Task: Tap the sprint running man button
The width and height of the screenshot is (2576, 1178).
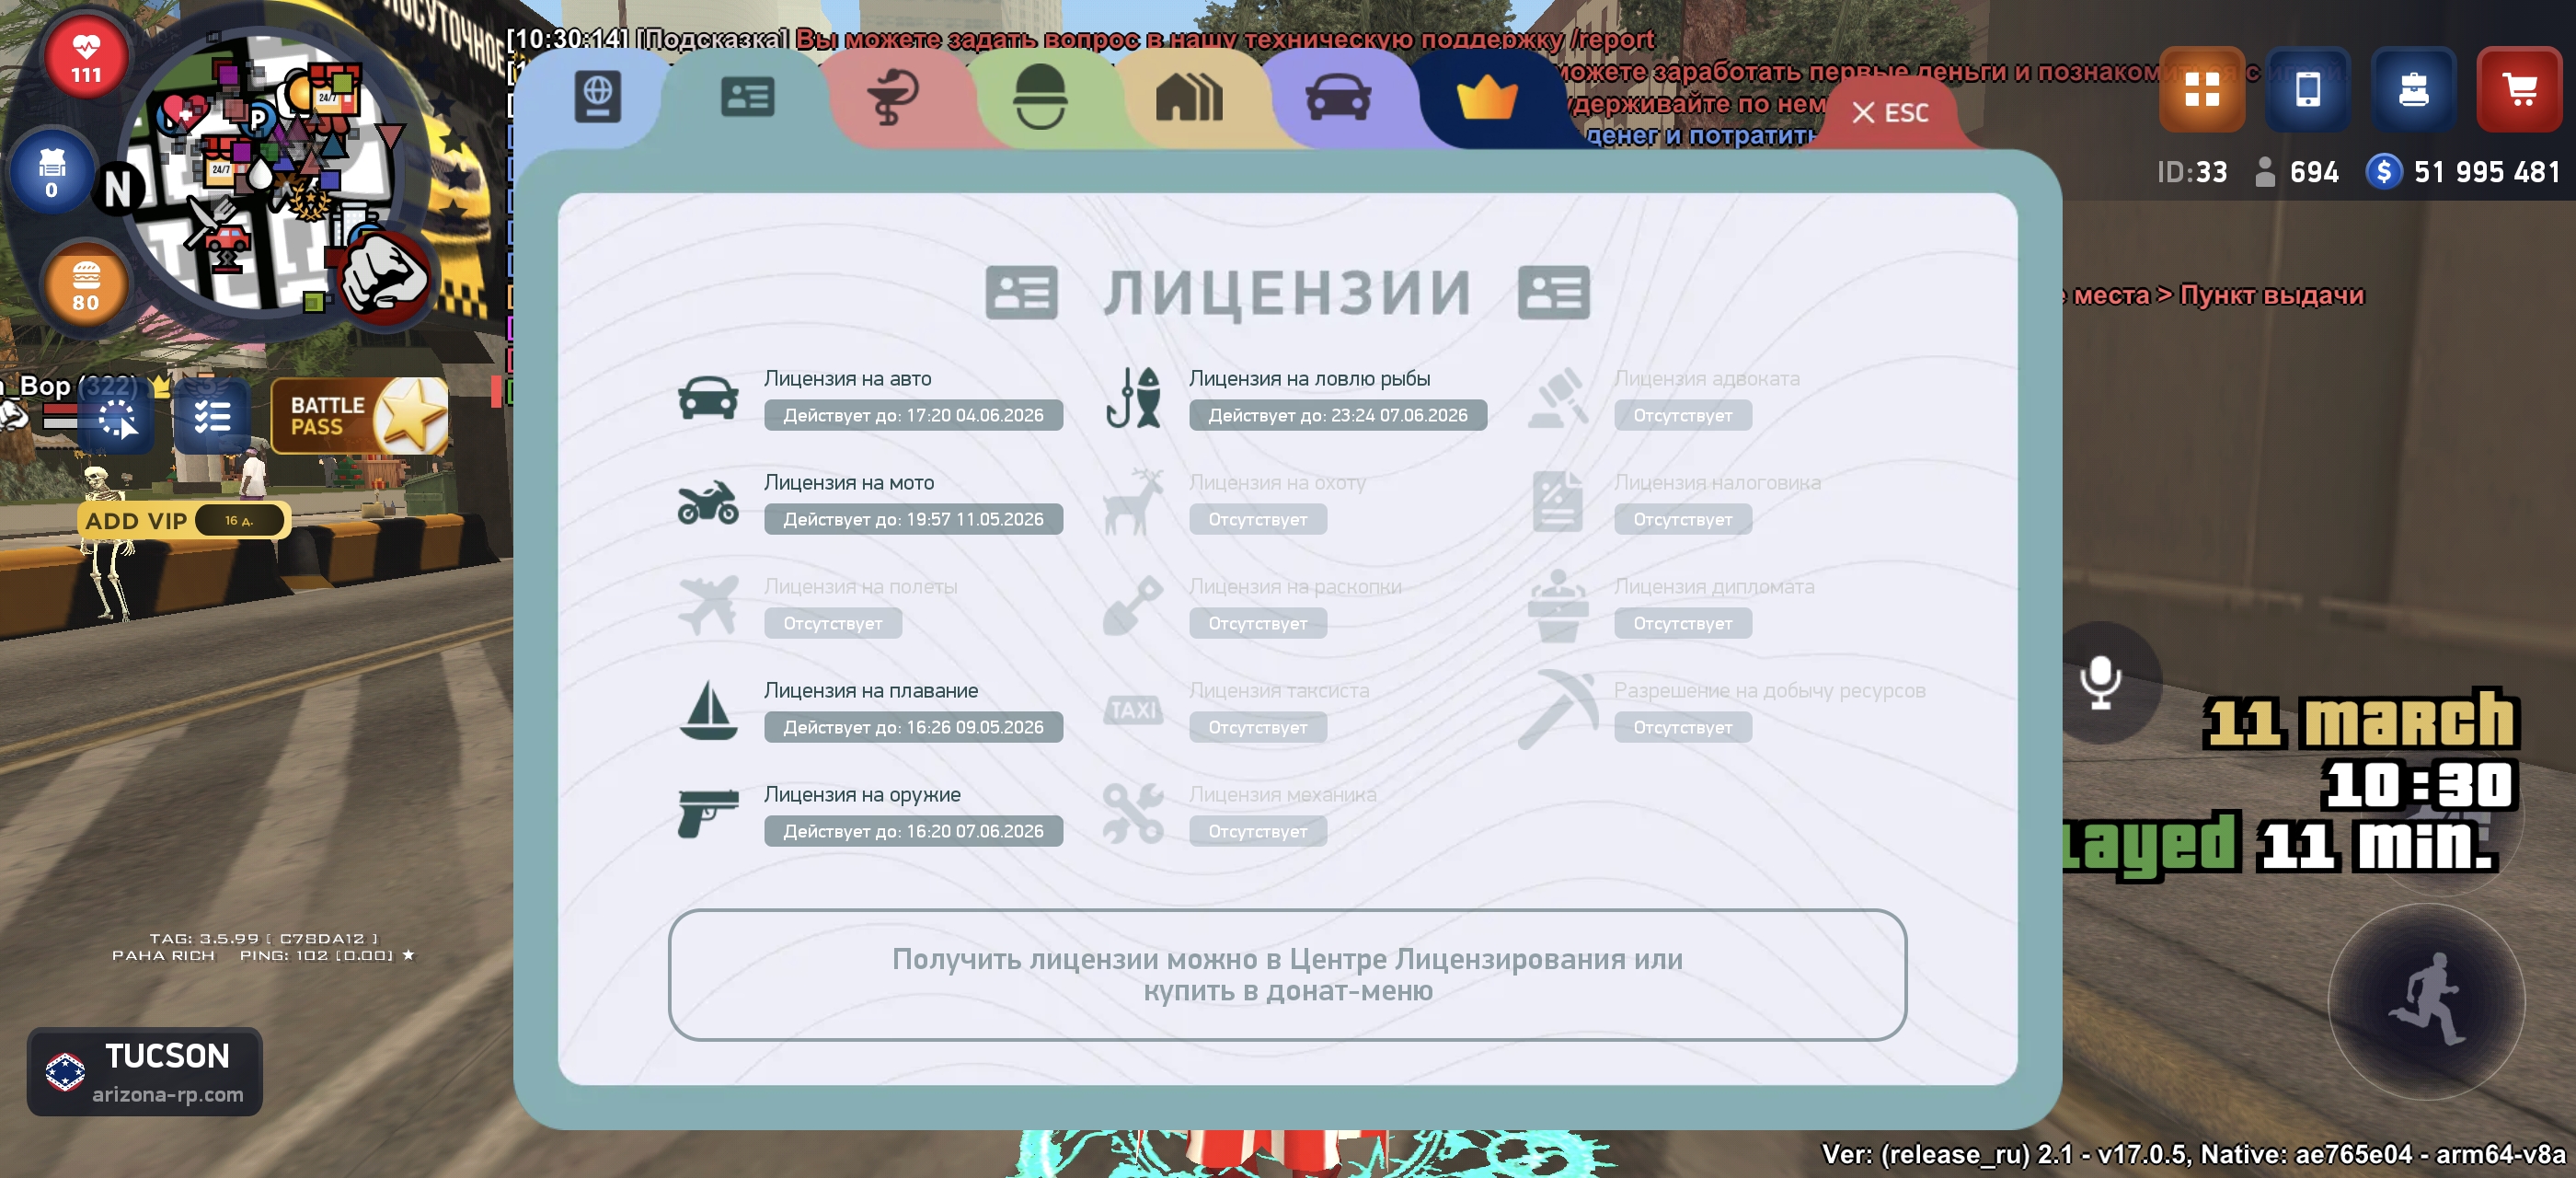Action: [x=2428, y=1001]
